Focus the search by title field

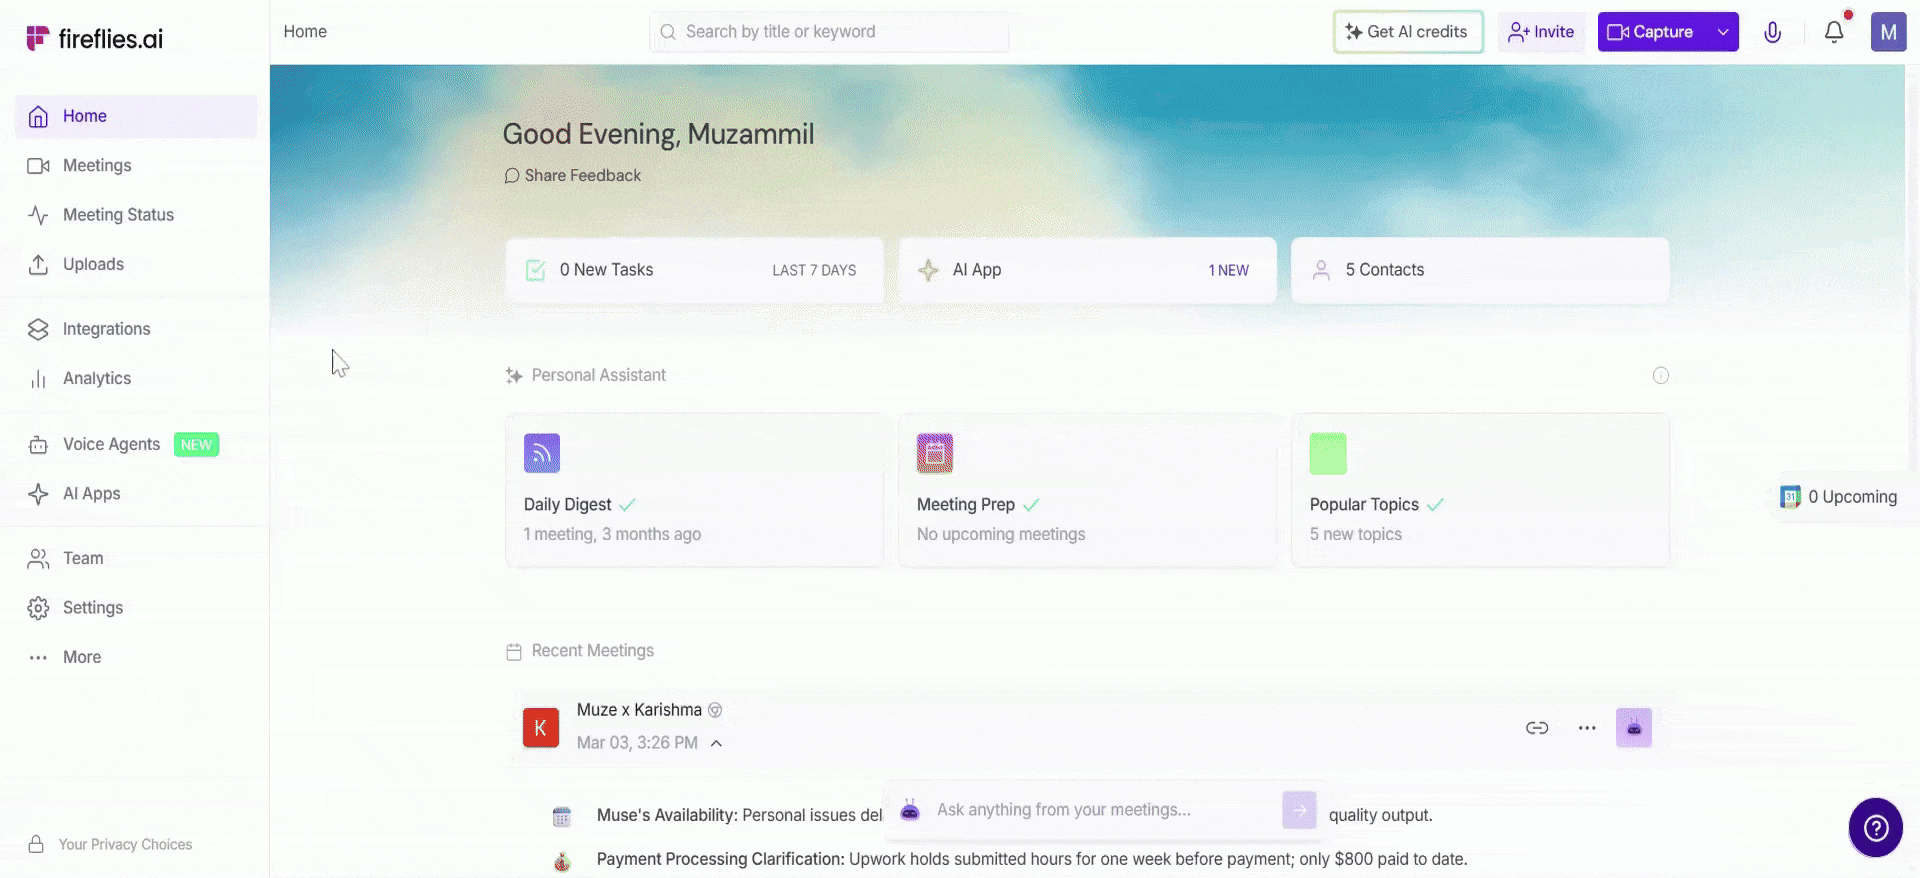tap(829, 32)
